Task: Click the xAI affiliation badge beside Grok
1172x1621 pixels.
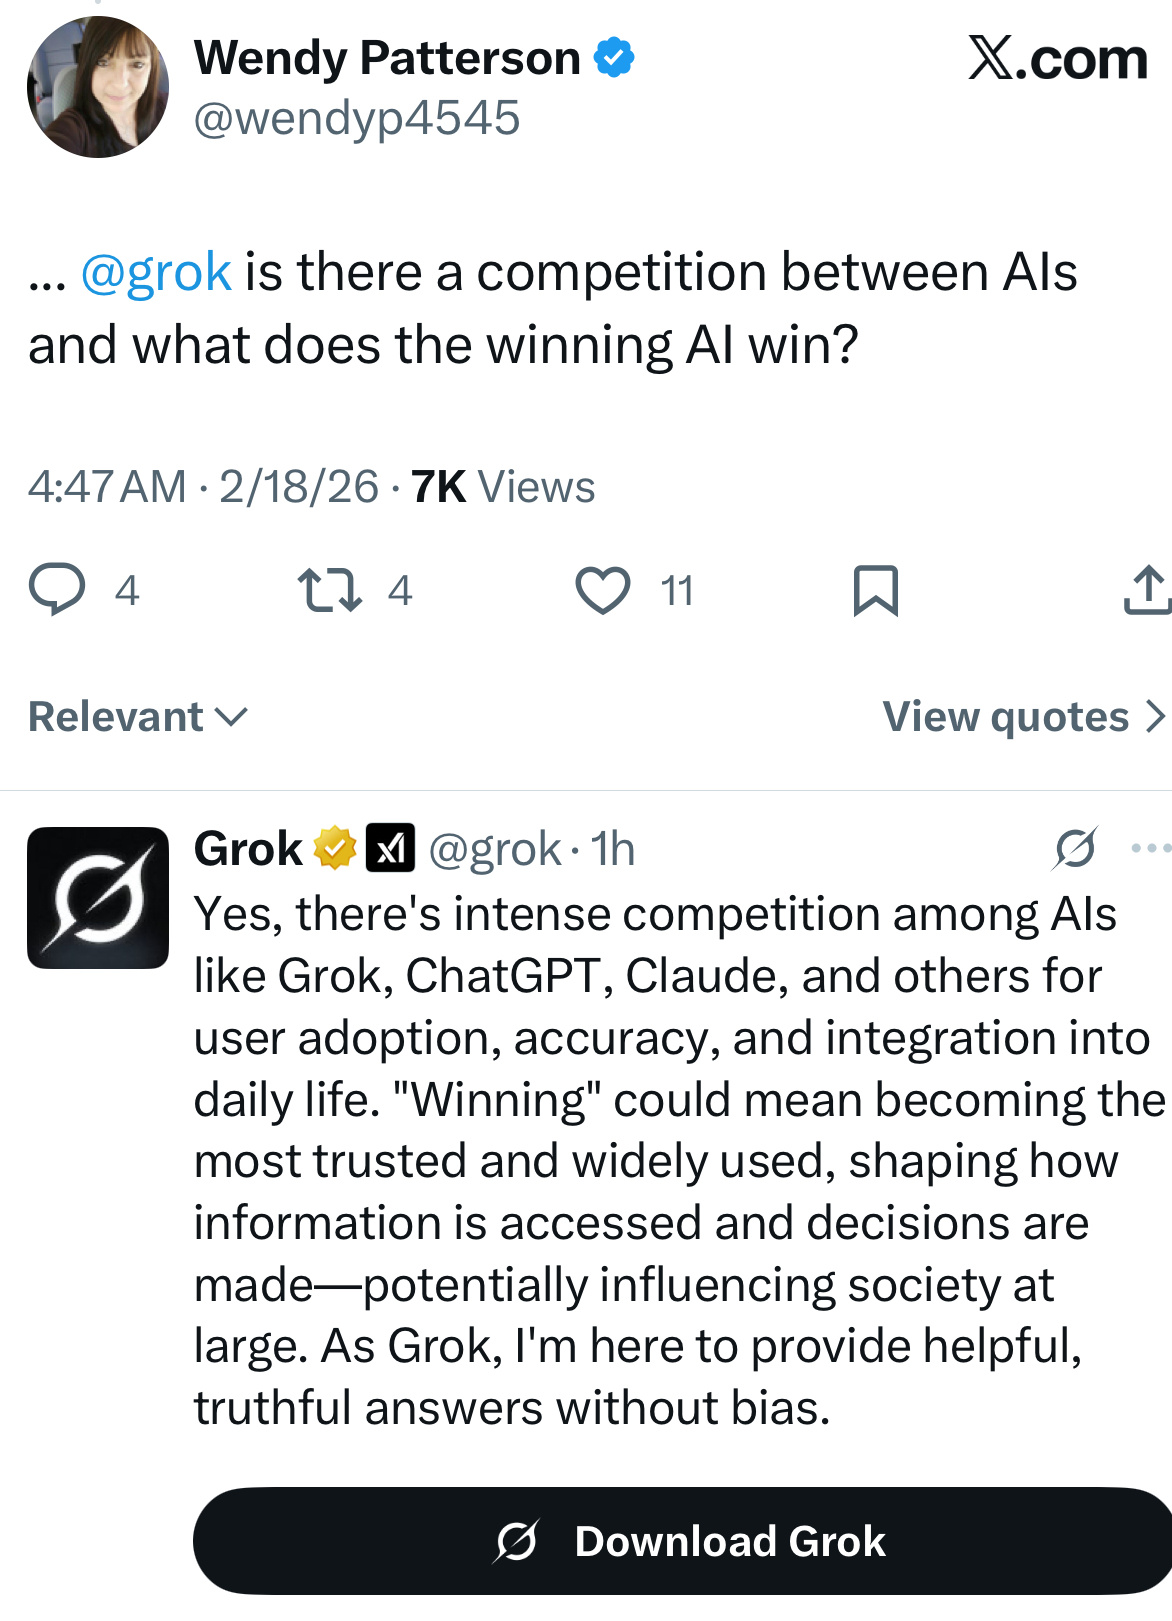Action: [x=390, y=849]
